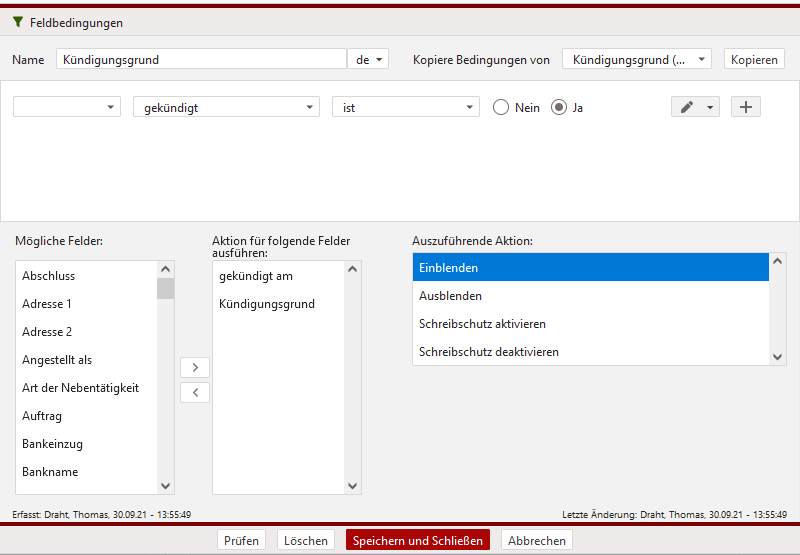Click the pencil edit icon
Screen dimensions: 800x555
pyautogui.click(x=686, y=107)
